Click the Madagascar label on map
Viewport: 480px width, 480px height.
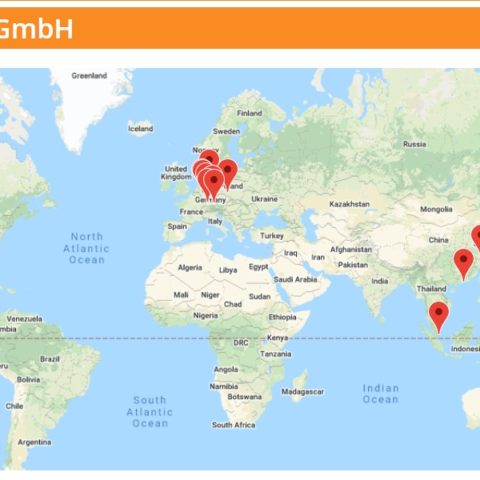302,392
